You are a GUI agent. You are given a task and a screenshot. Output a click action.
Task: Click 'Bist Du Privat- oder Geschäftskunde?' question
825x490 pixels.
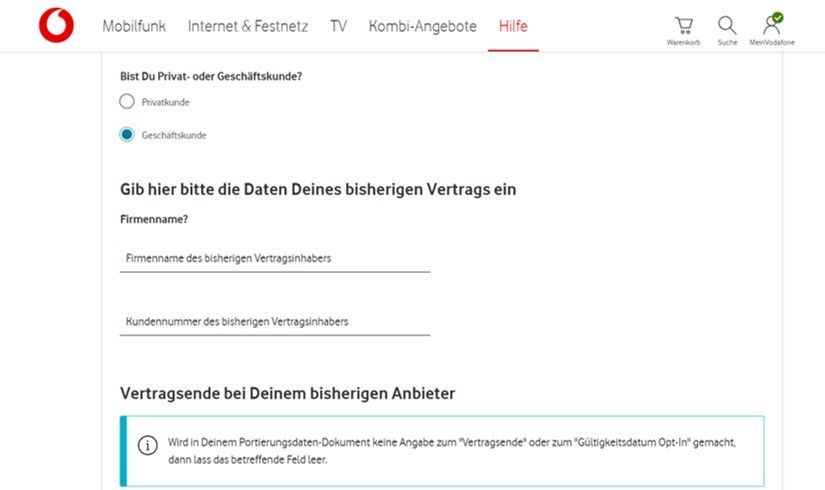click(211, 76)
